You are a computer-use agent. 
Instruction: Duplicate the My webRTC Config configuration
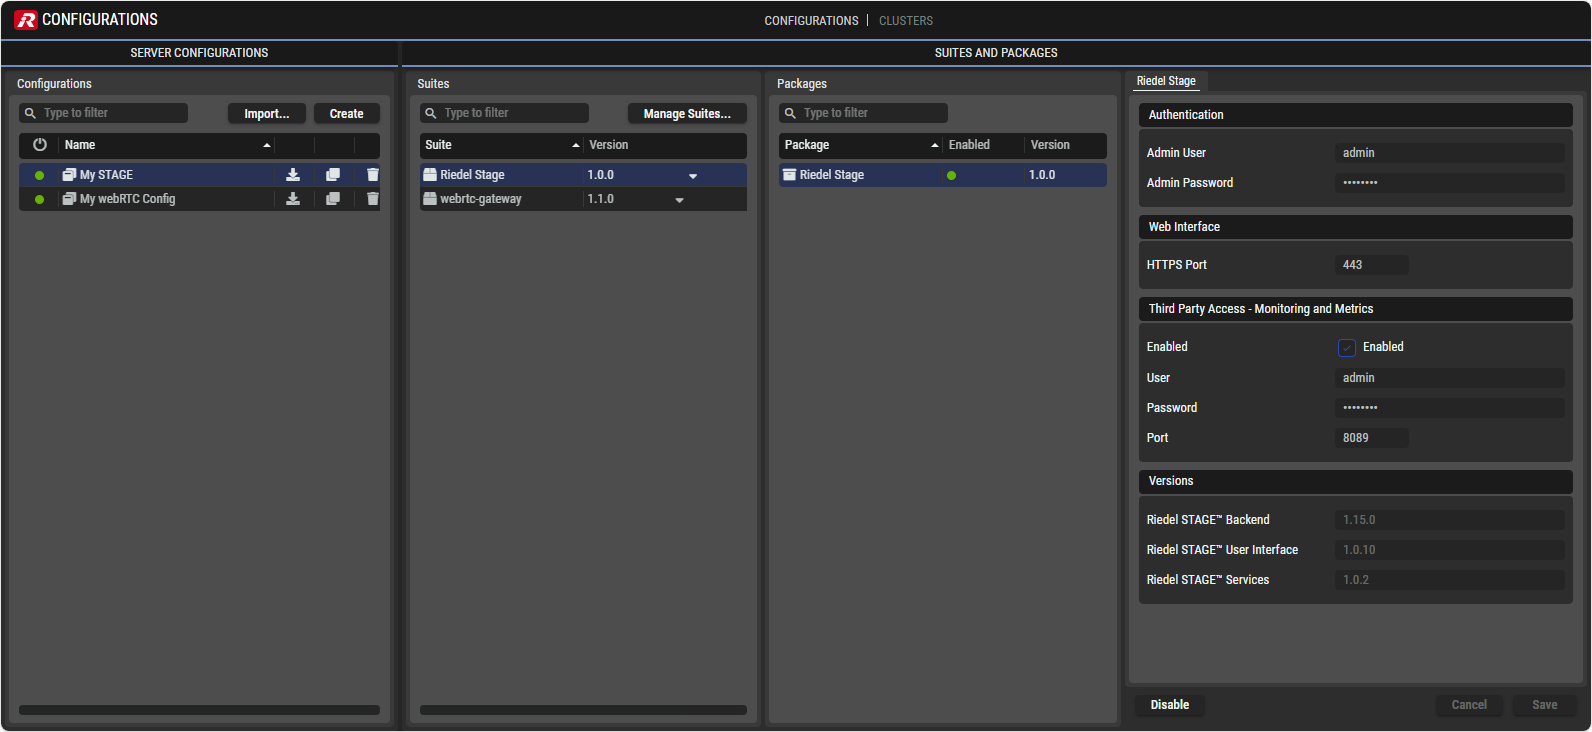[x=333, y=199]
